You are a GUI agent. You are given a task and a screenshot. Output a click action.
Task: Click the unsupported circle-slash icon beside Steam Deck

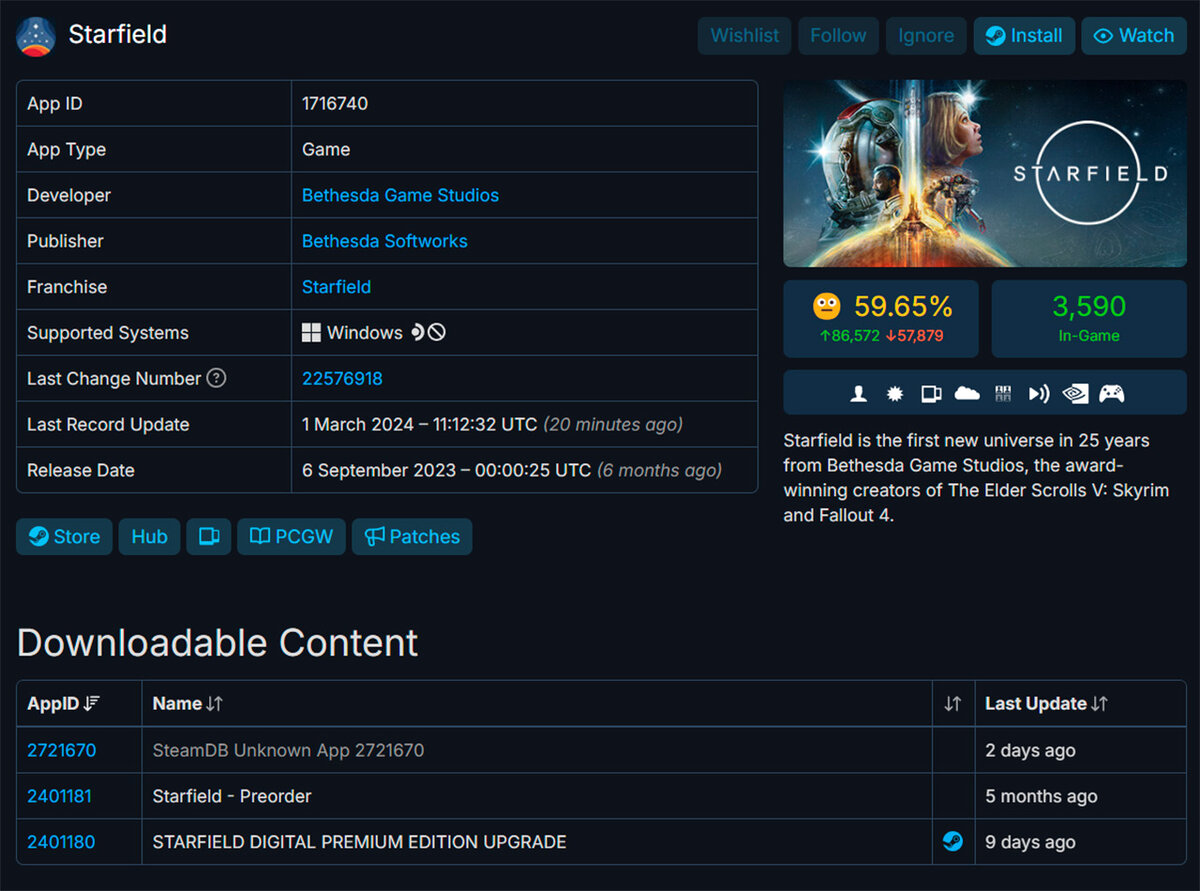tap(436, 333)
